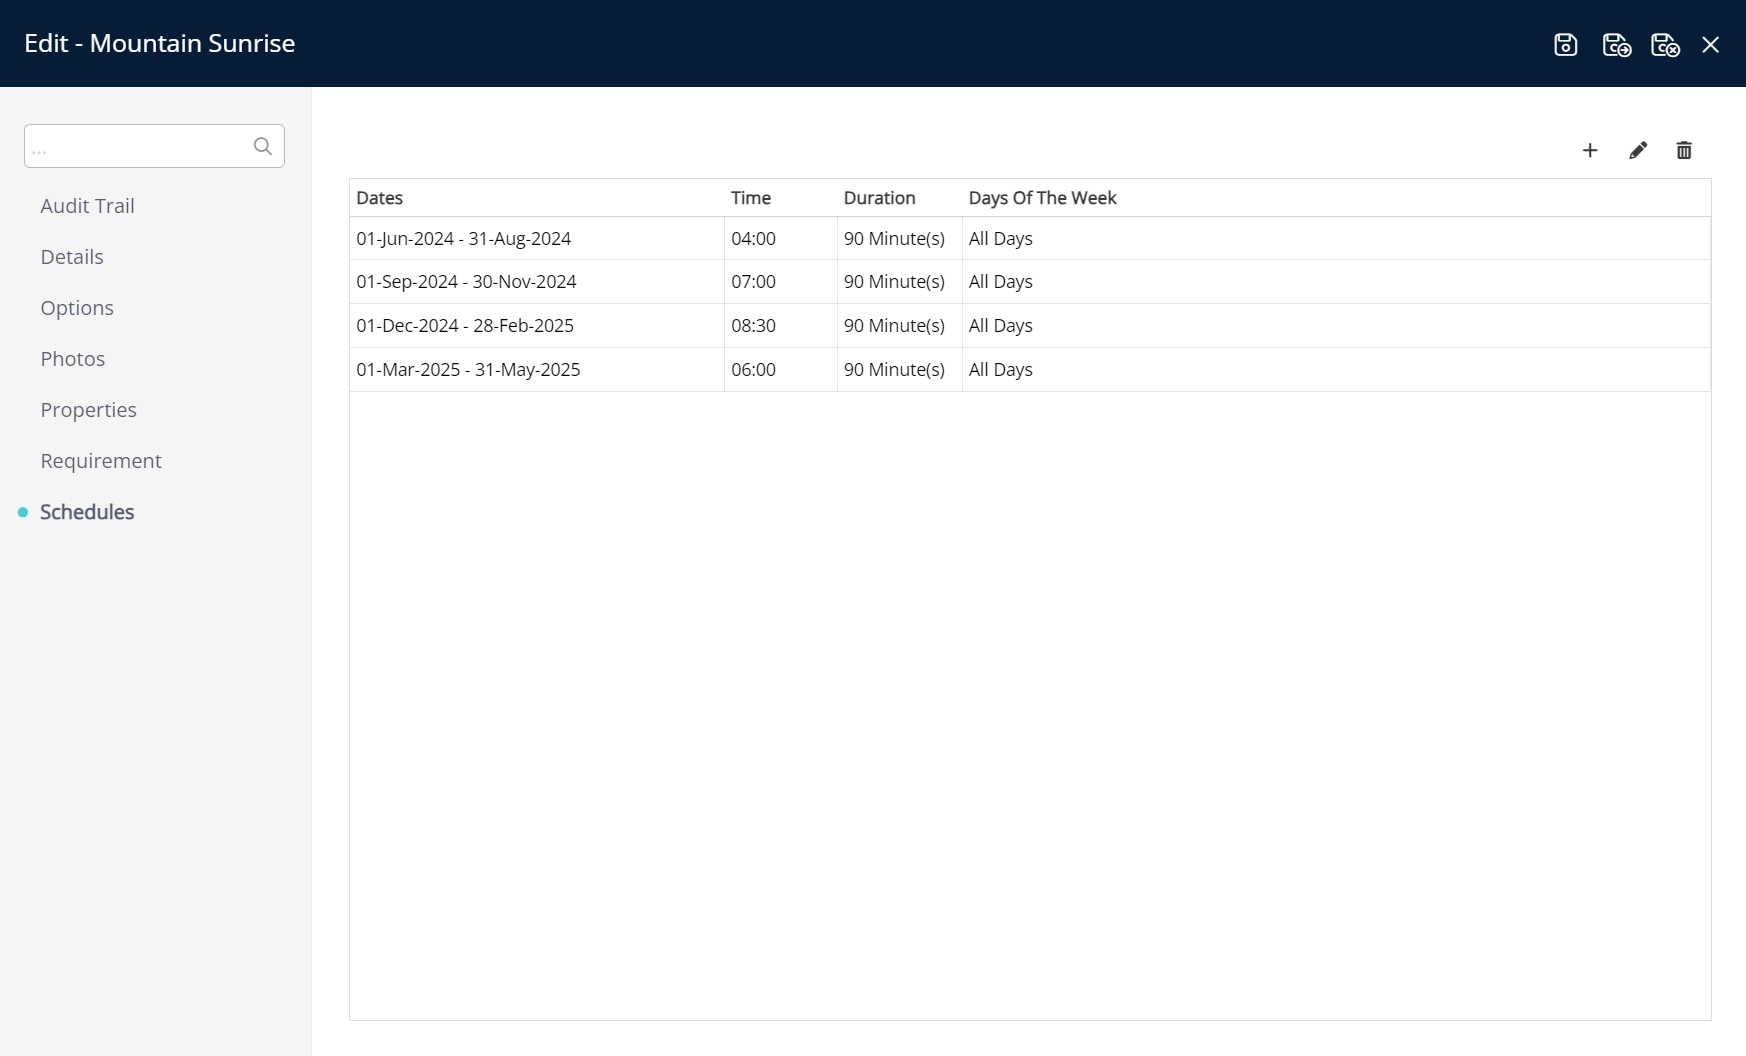The width and height of the screenshot is (1746, 1056).
Task: Open the Requirement section
Action: [x=101, y=460]
